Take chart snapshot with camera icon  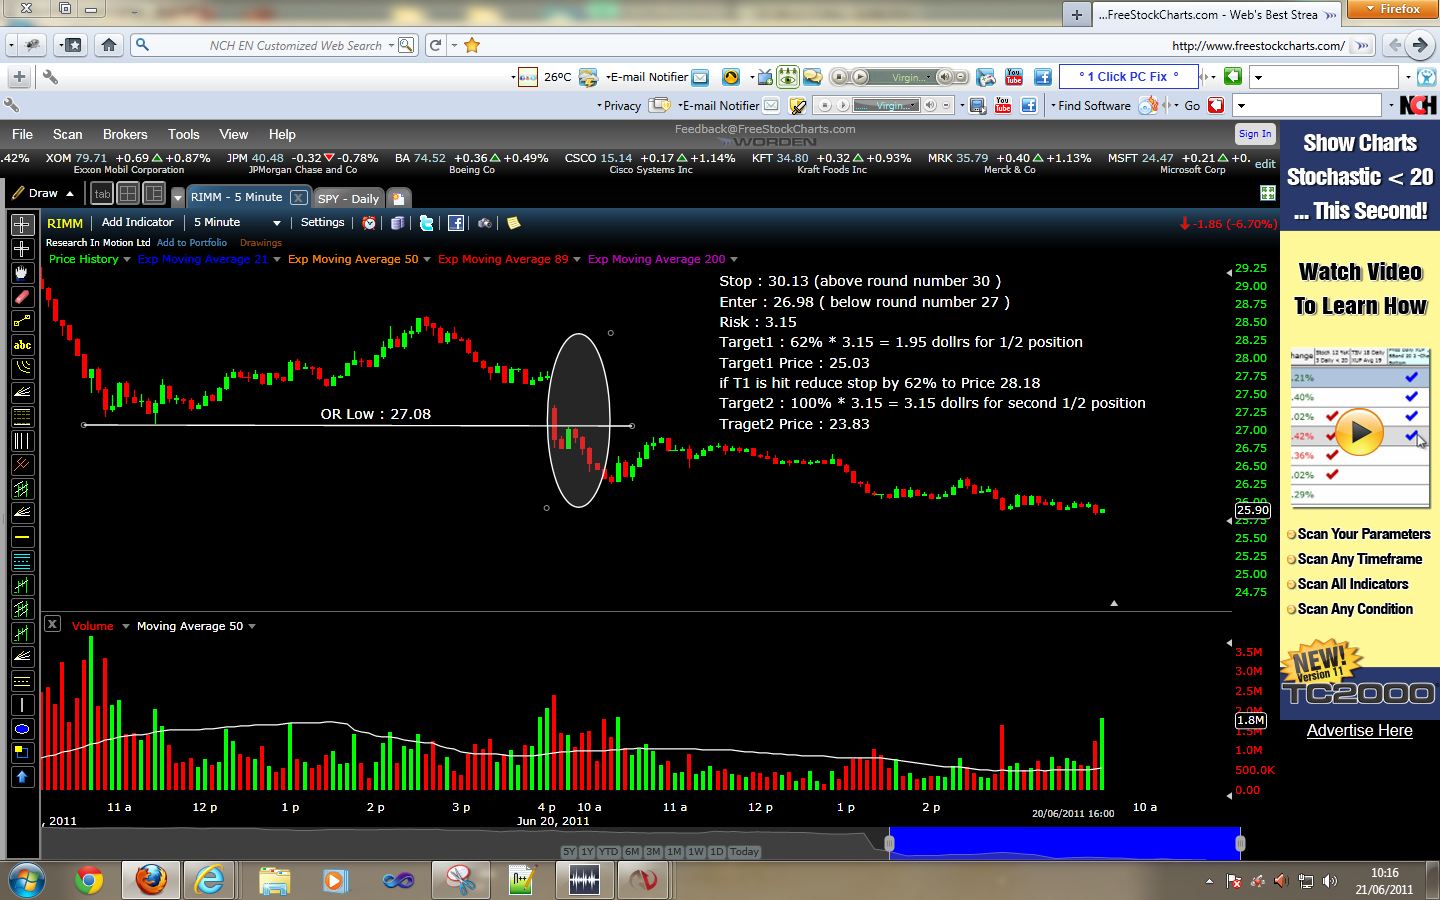(484, 223)
